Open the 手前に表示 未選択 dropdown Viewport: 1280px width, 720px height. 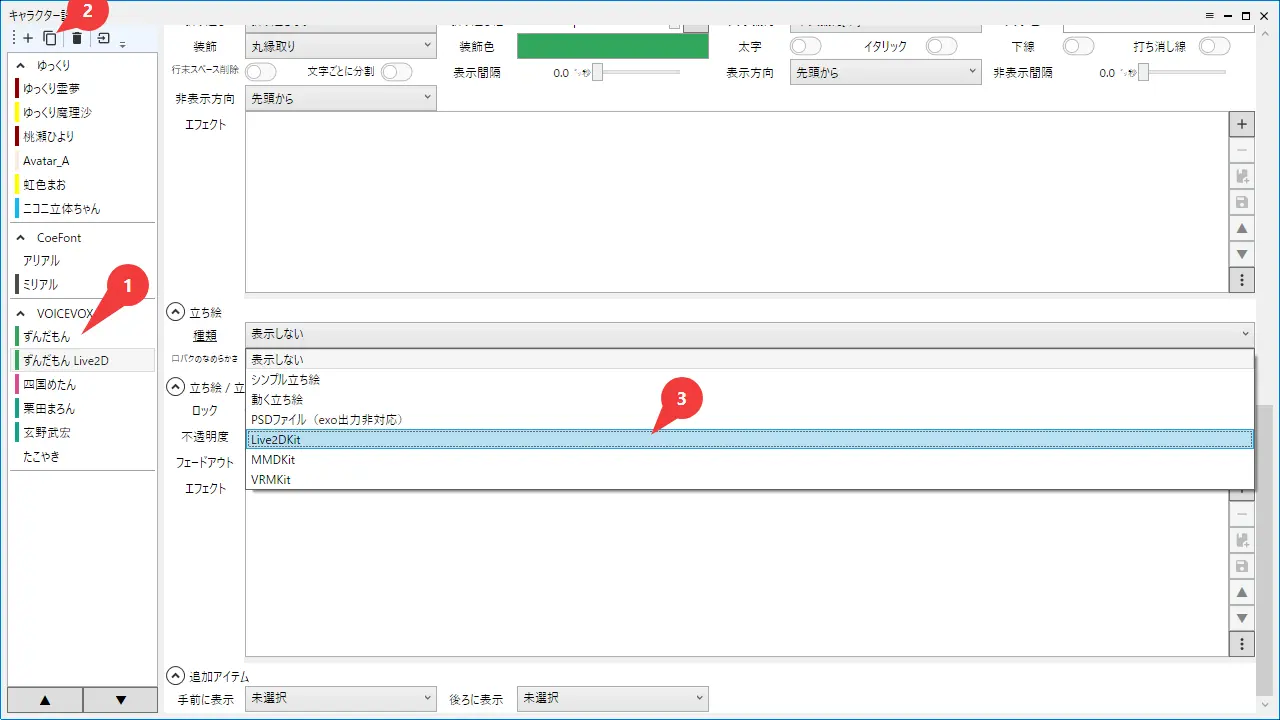click(340, 698)
